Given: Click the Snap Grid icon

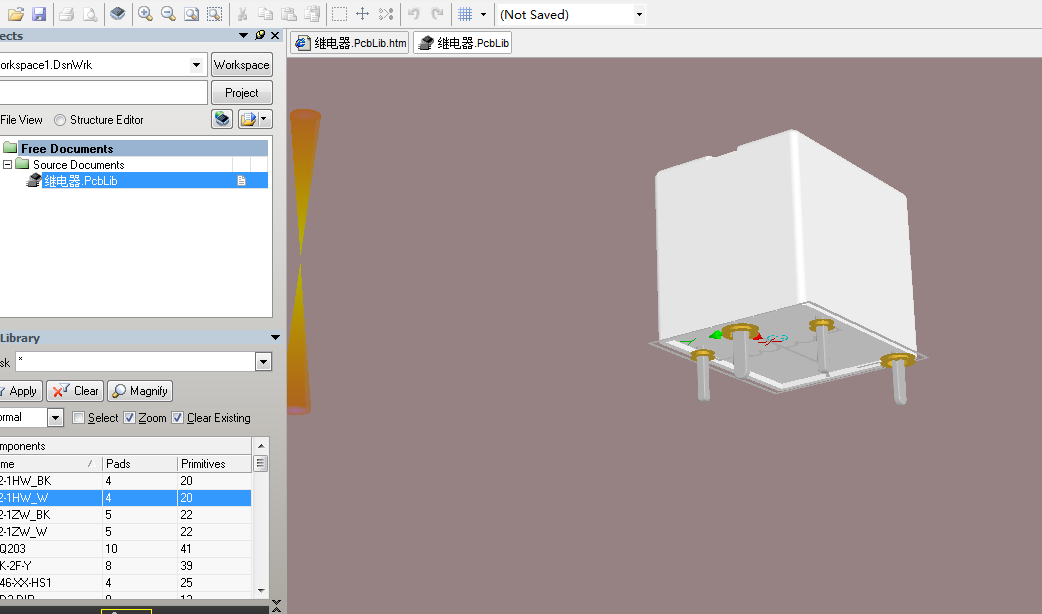Looking at the screenshot, I should pos(465,14).
